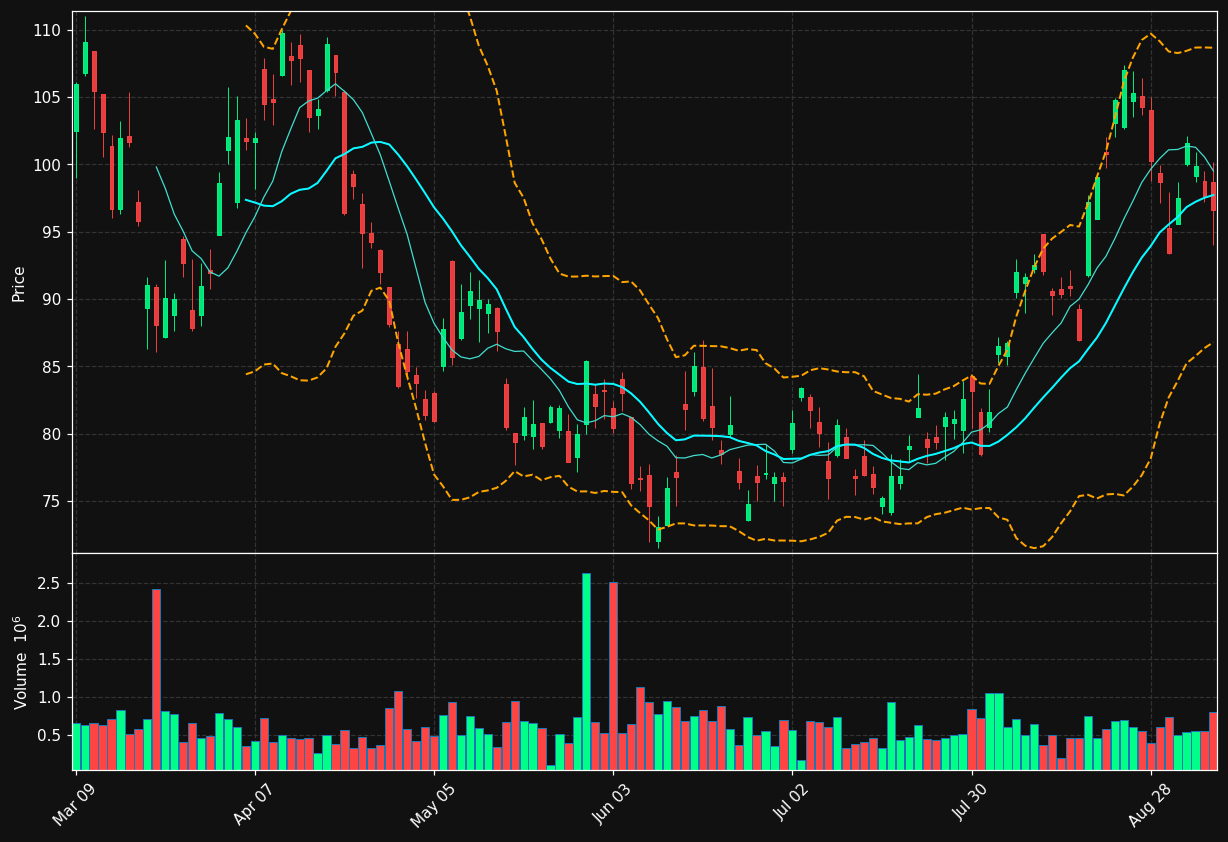Click the 75 price axis label
This screenshot has width=1228, height=842.
[51, 502]
